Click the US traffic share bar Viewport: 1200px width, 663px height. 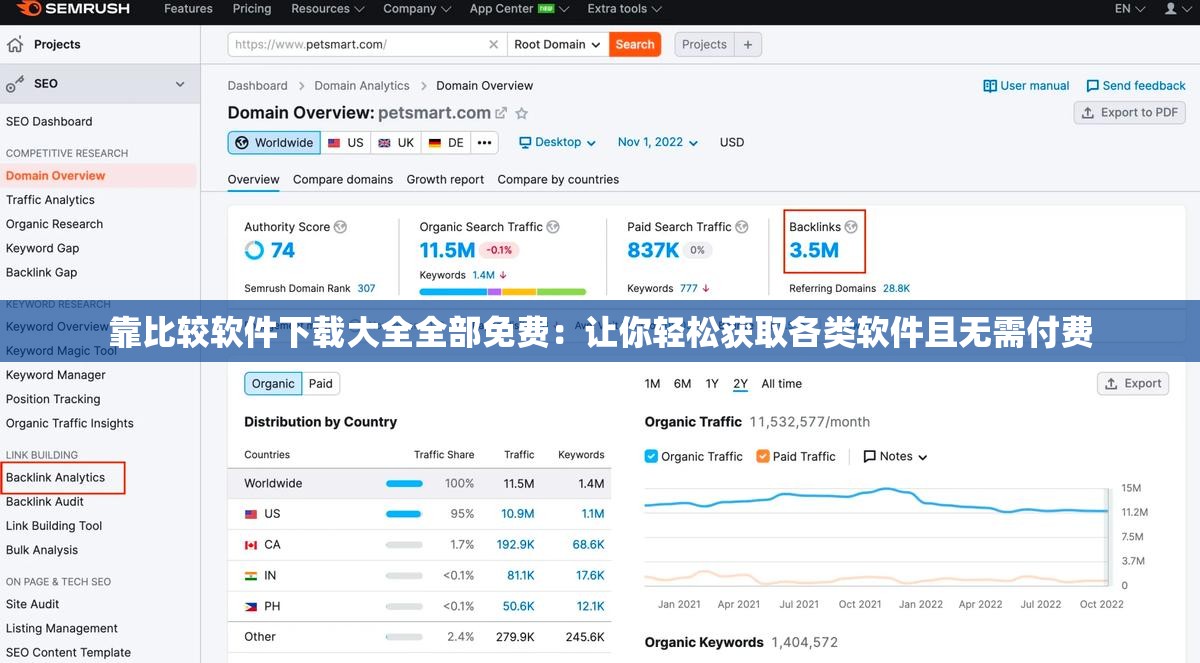[404, 514]
